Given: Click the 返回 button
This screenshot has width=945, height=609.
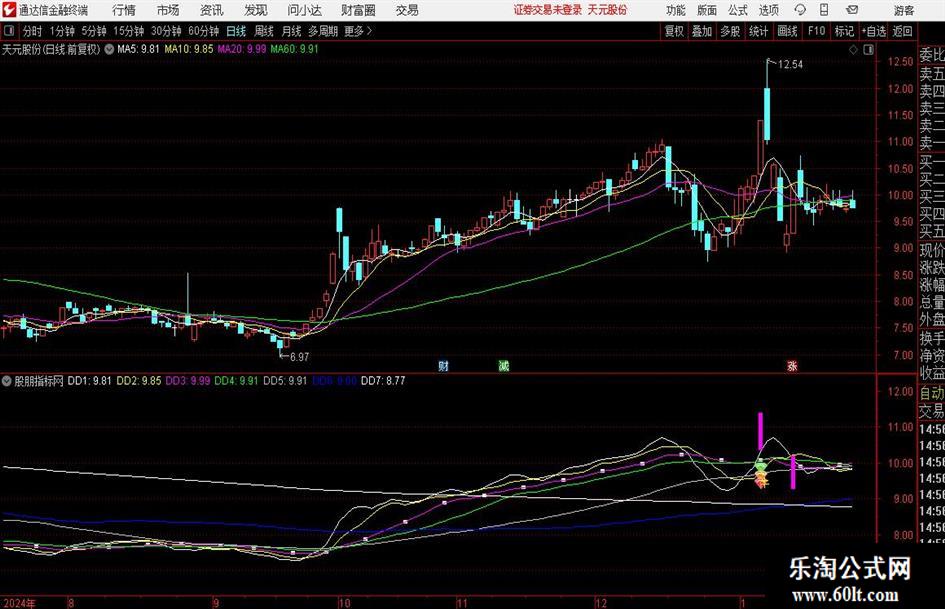Looking at the screenshot, I should (x=902, y=31).
